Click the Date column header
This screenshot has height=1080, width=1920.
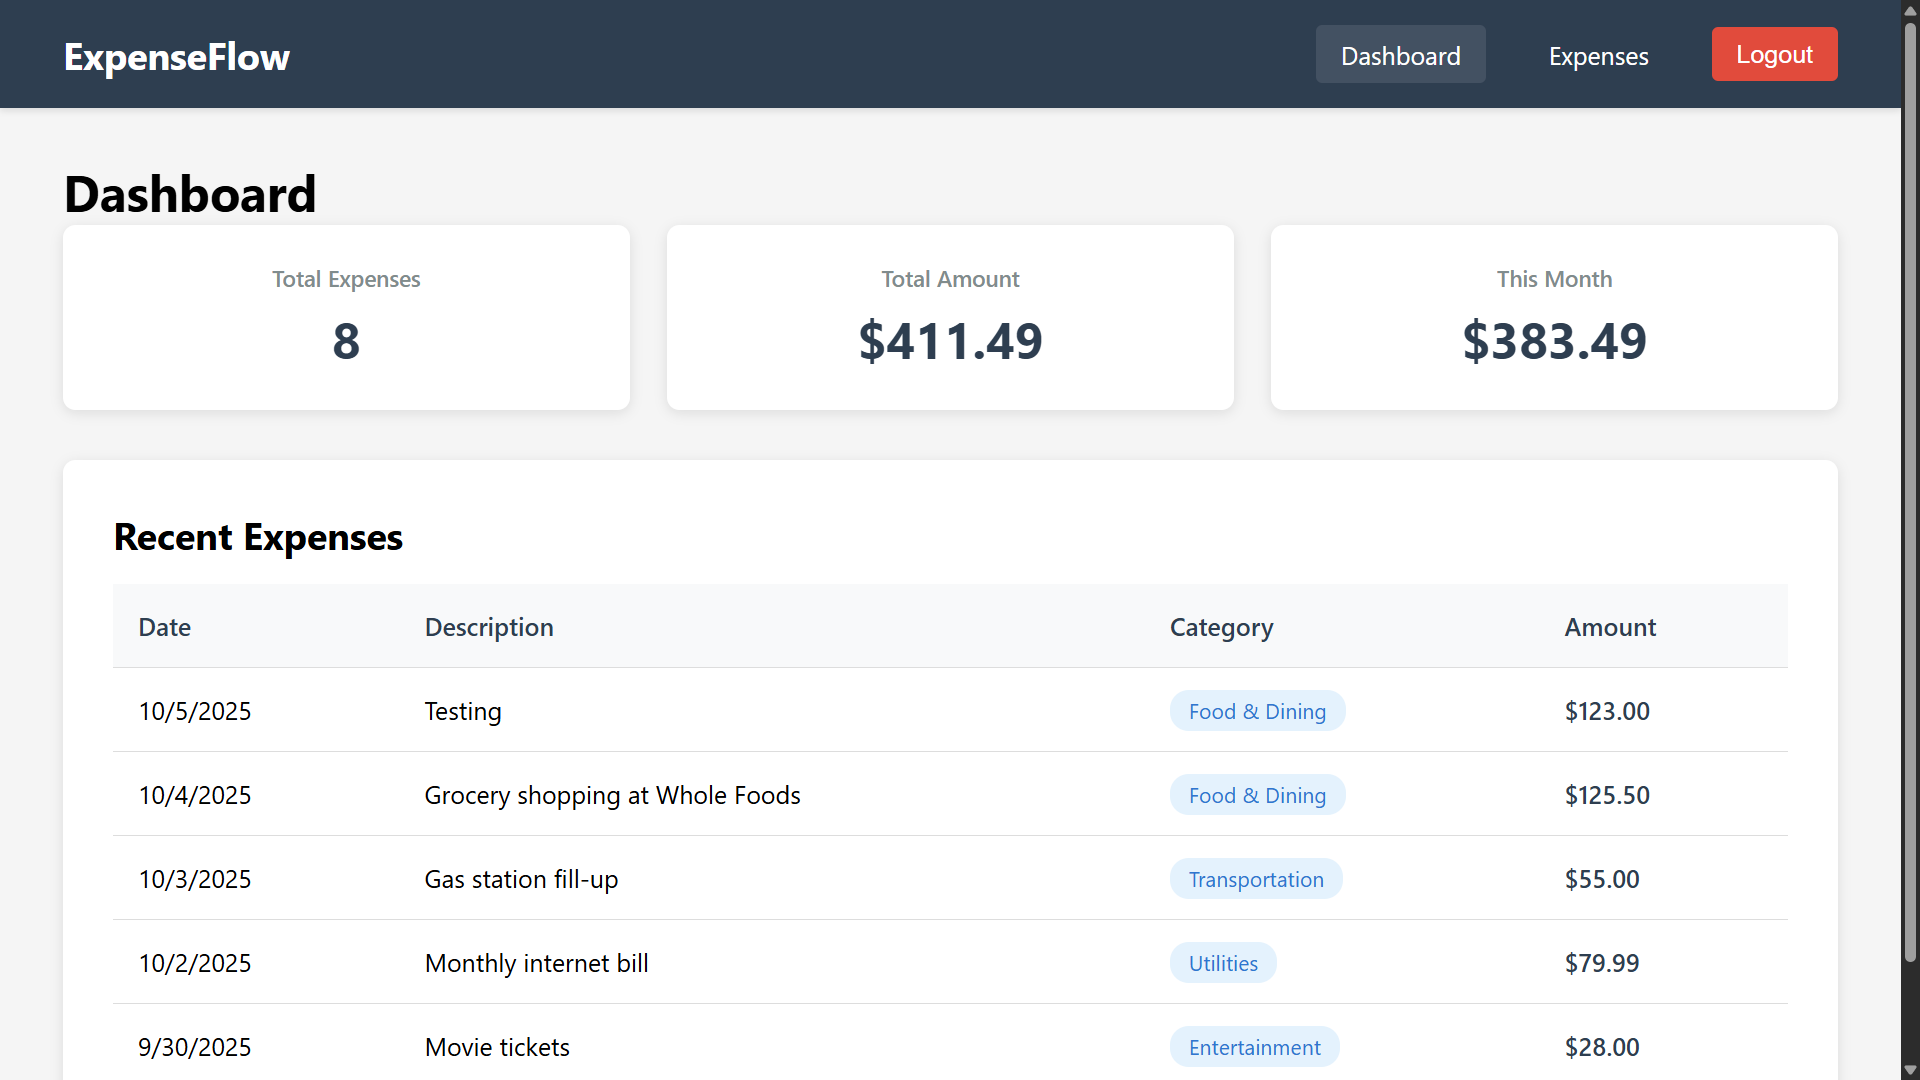coord(165,627)
